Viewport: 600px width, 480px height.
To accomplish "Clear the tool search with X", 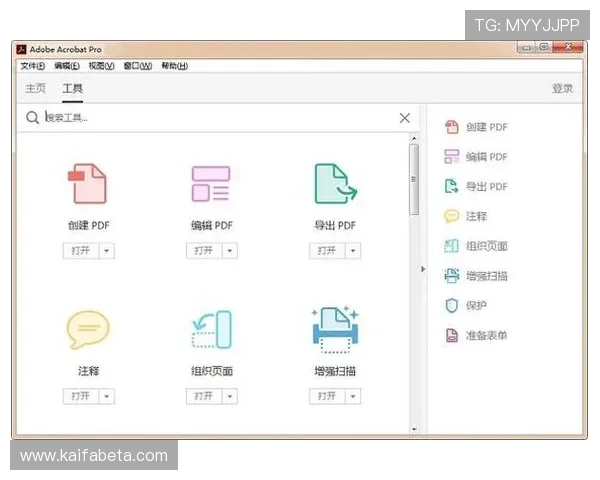I will pos(405,118).
